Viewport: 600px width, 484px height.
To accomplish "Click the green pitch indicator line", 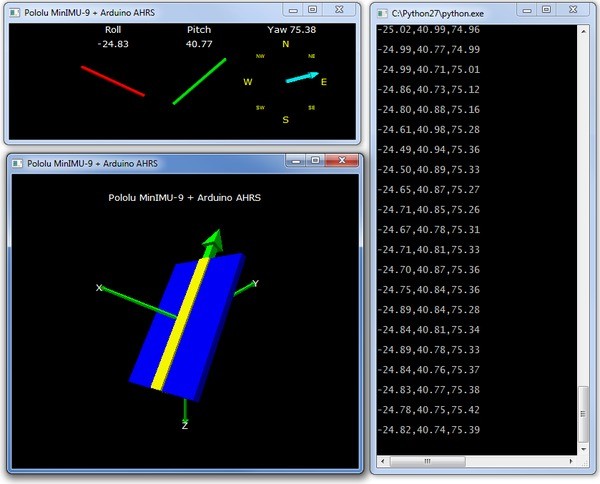I will coord(199,81).
